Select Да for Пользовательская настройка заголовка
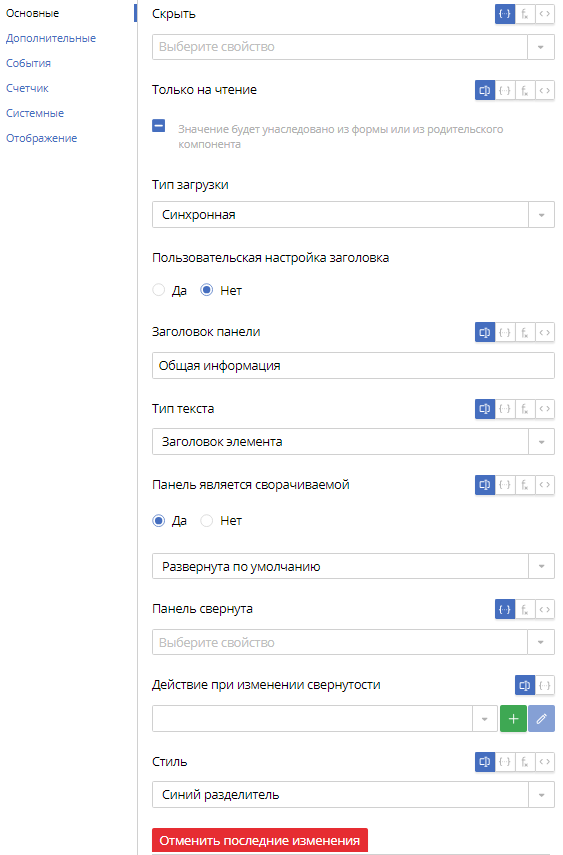This screenshot has height=855, width=563. point(159,290)
